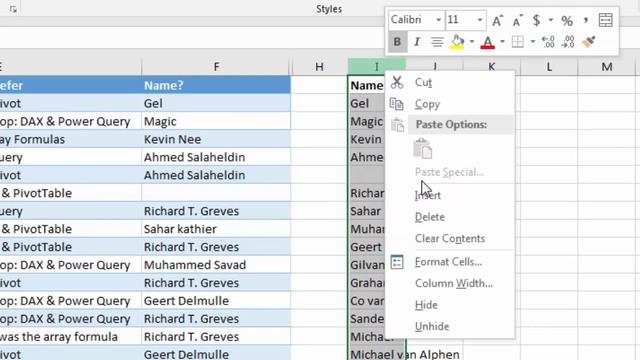
Task: Select column F header
Action: [216, 67]
